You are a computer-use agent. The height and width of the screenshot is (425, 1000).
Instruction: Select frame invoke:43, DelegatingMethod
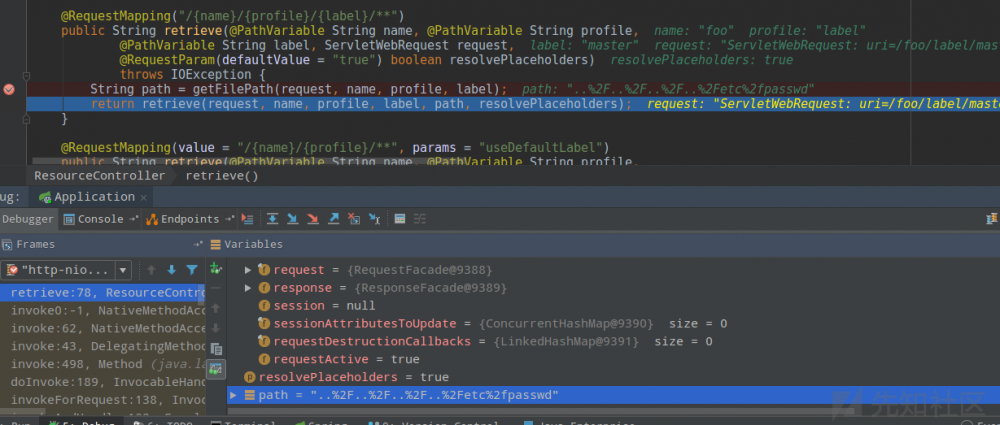point(102,347)
